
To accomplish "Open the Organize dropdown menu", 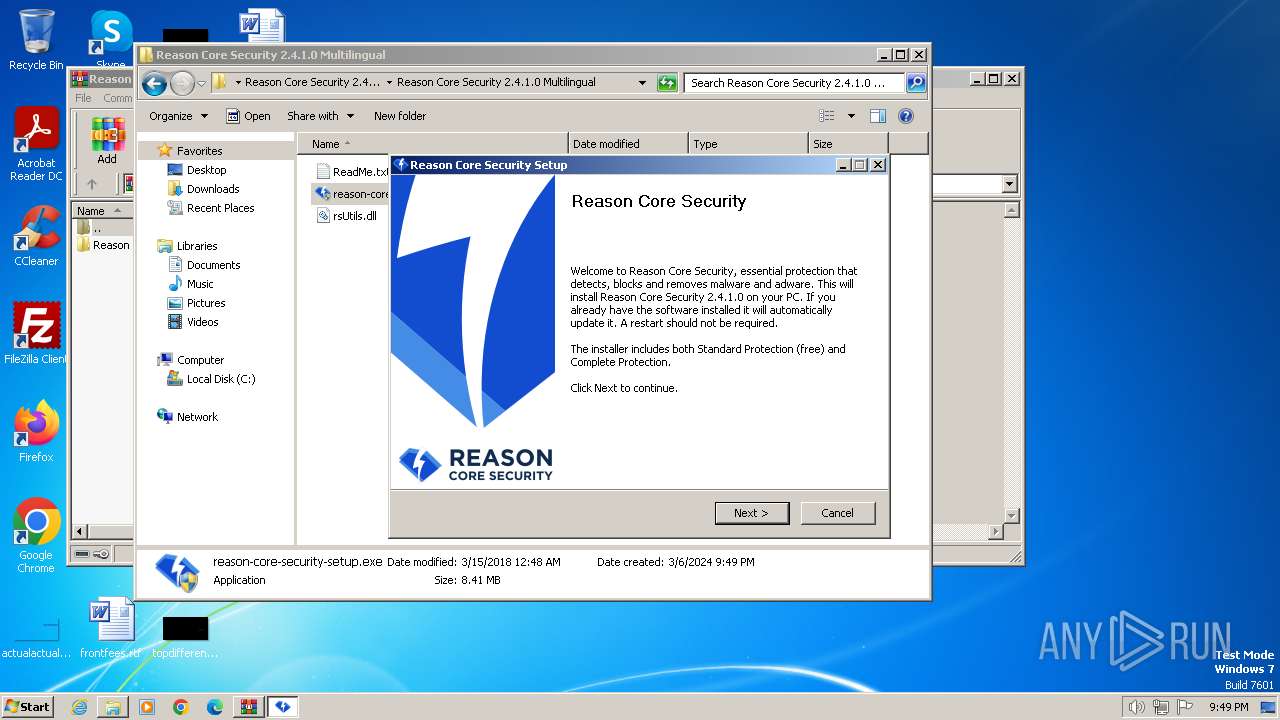I will (x=178, y=116).
